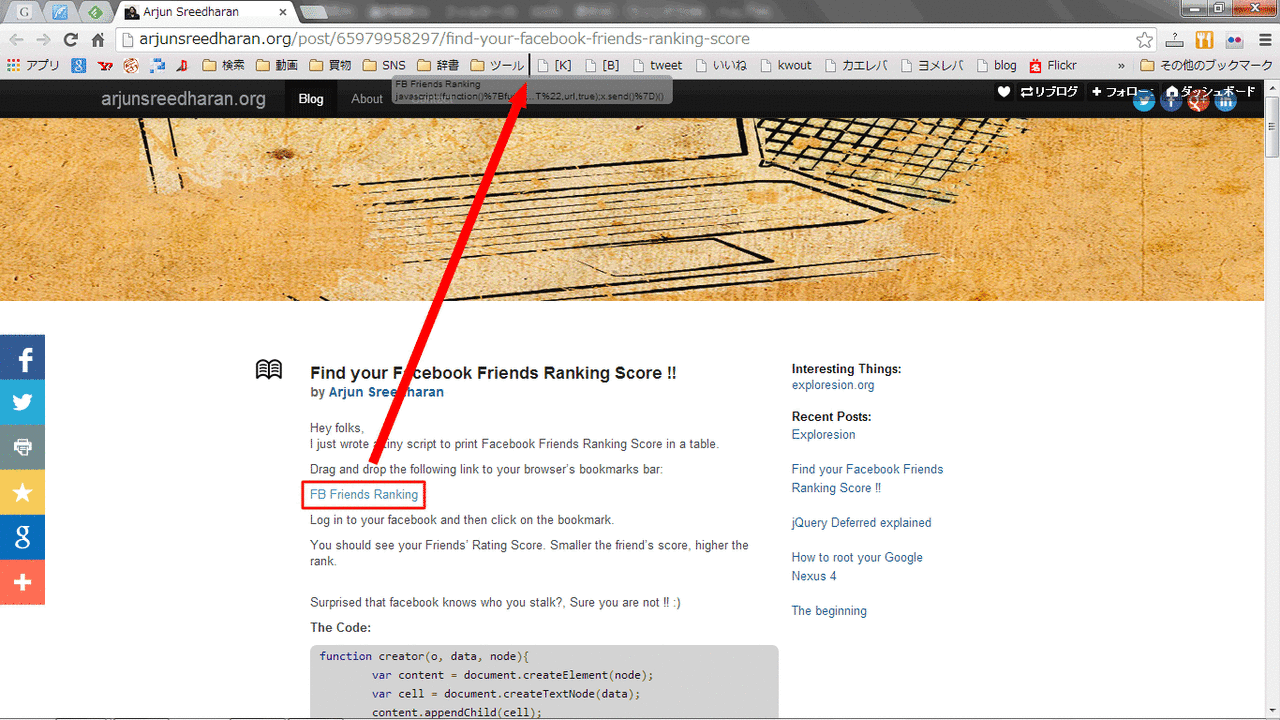Open the Yahoo bookmark icon
This screenshot has height=720, width=1280.
click(105, 65)
